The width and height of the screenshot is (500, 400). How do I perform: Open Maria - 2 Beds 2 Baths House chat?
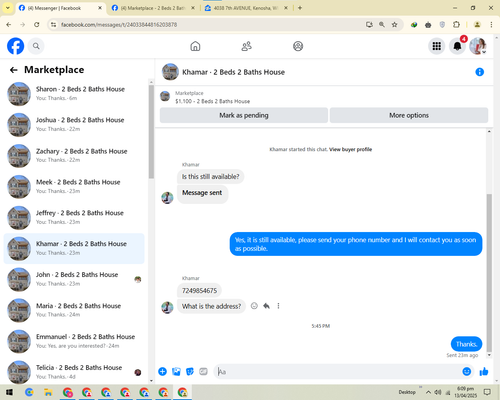click(x=74, y=310)
